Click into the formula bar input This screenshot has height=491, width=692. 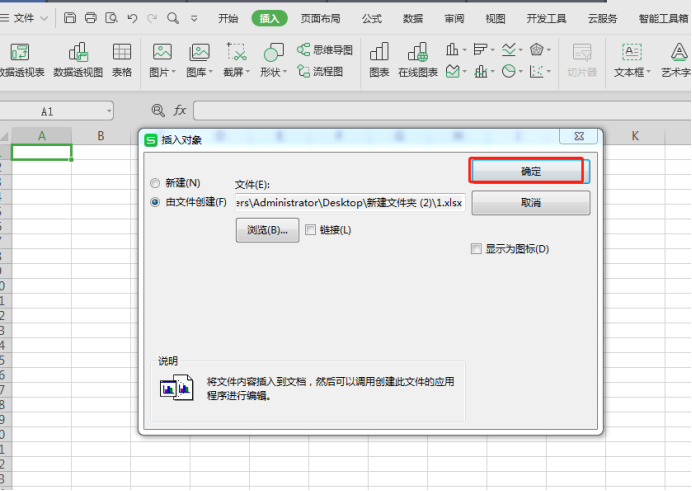click(442, 110)
